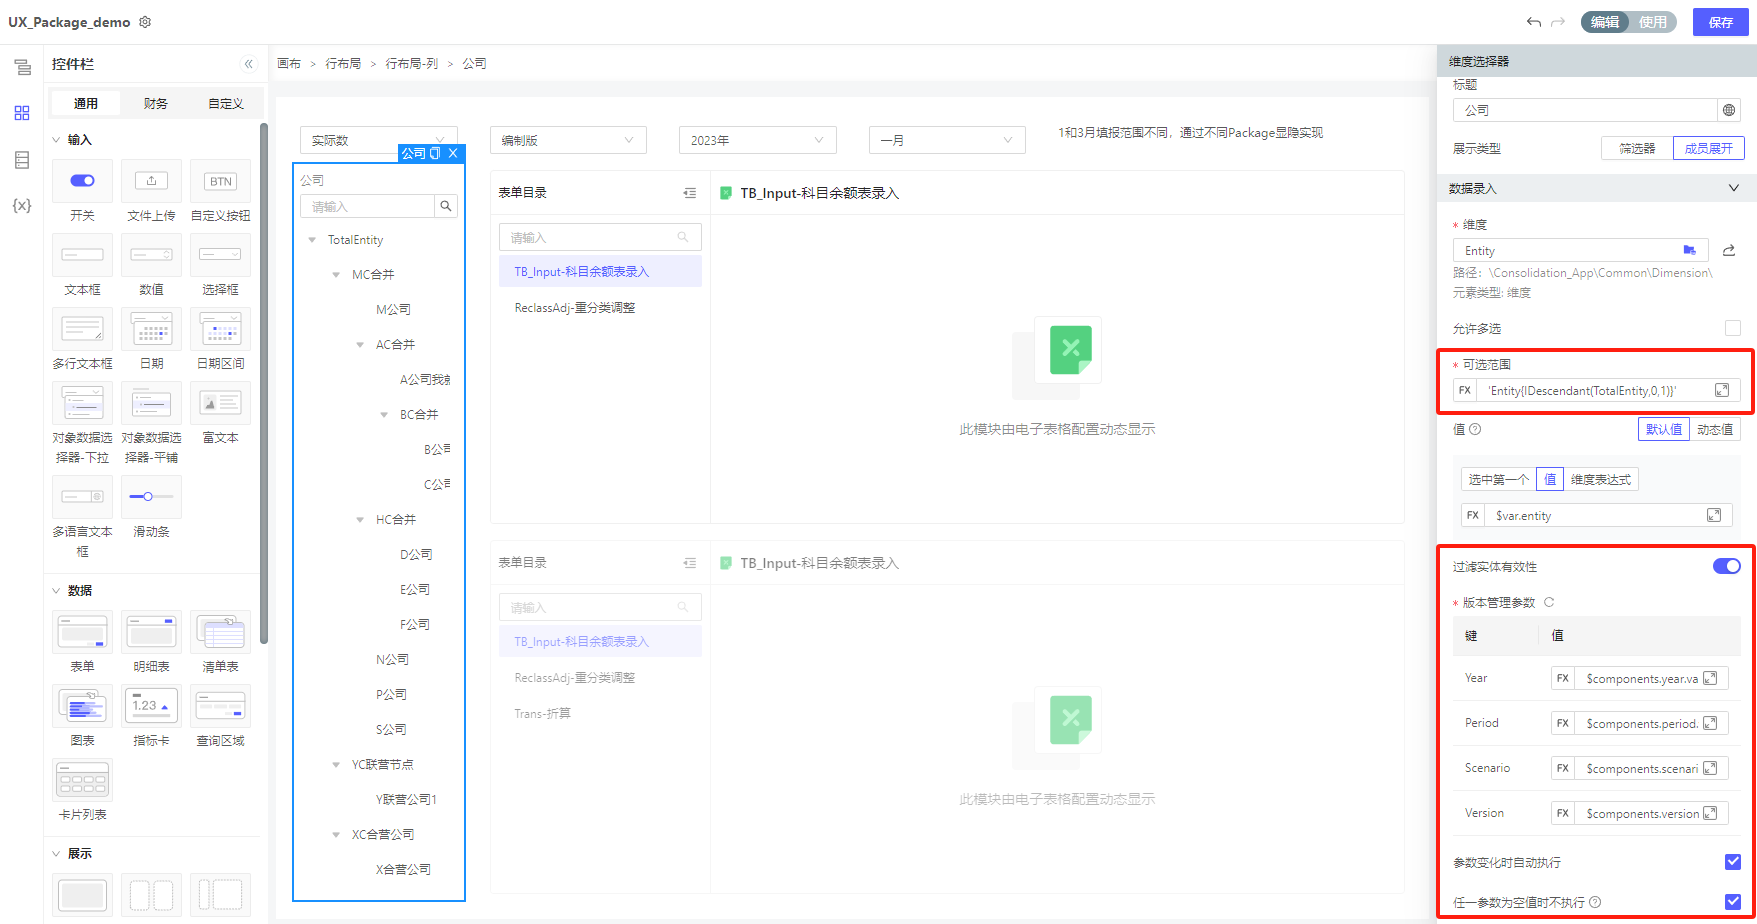
Task: Collapse the MC合并 tree node
Action: (336, 275)
